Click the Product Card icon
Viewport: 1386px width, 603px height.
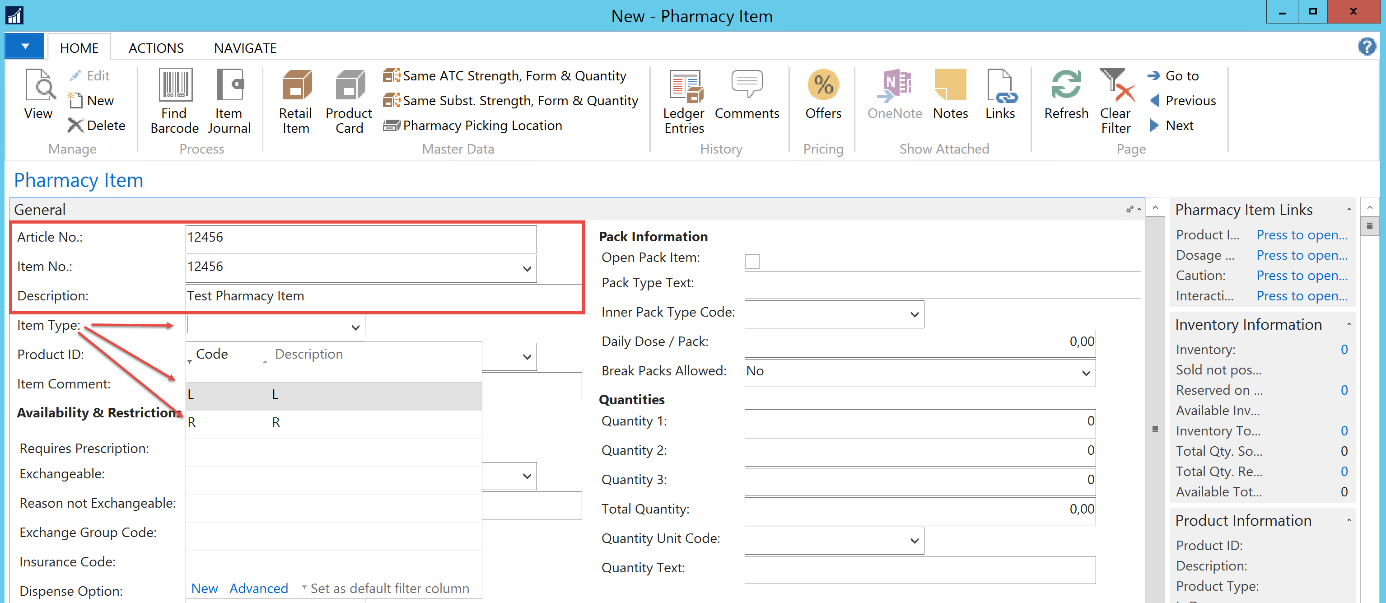click(349, 87)
